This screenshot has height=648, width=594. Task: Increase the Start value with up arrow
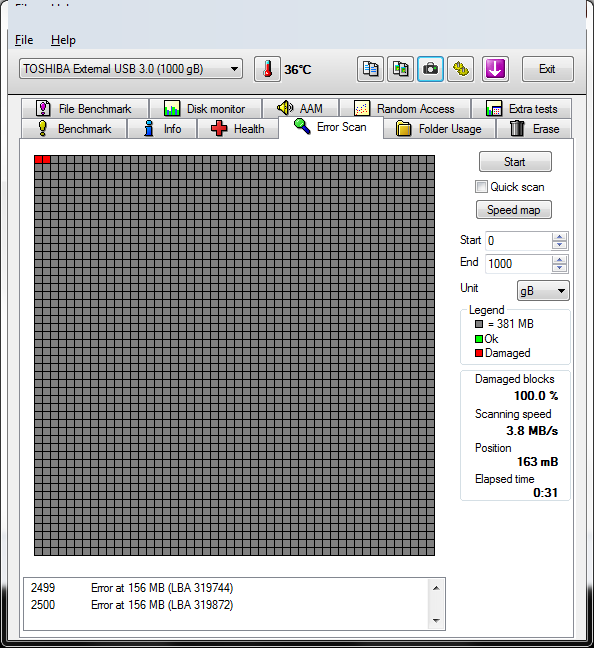point(559,237)
